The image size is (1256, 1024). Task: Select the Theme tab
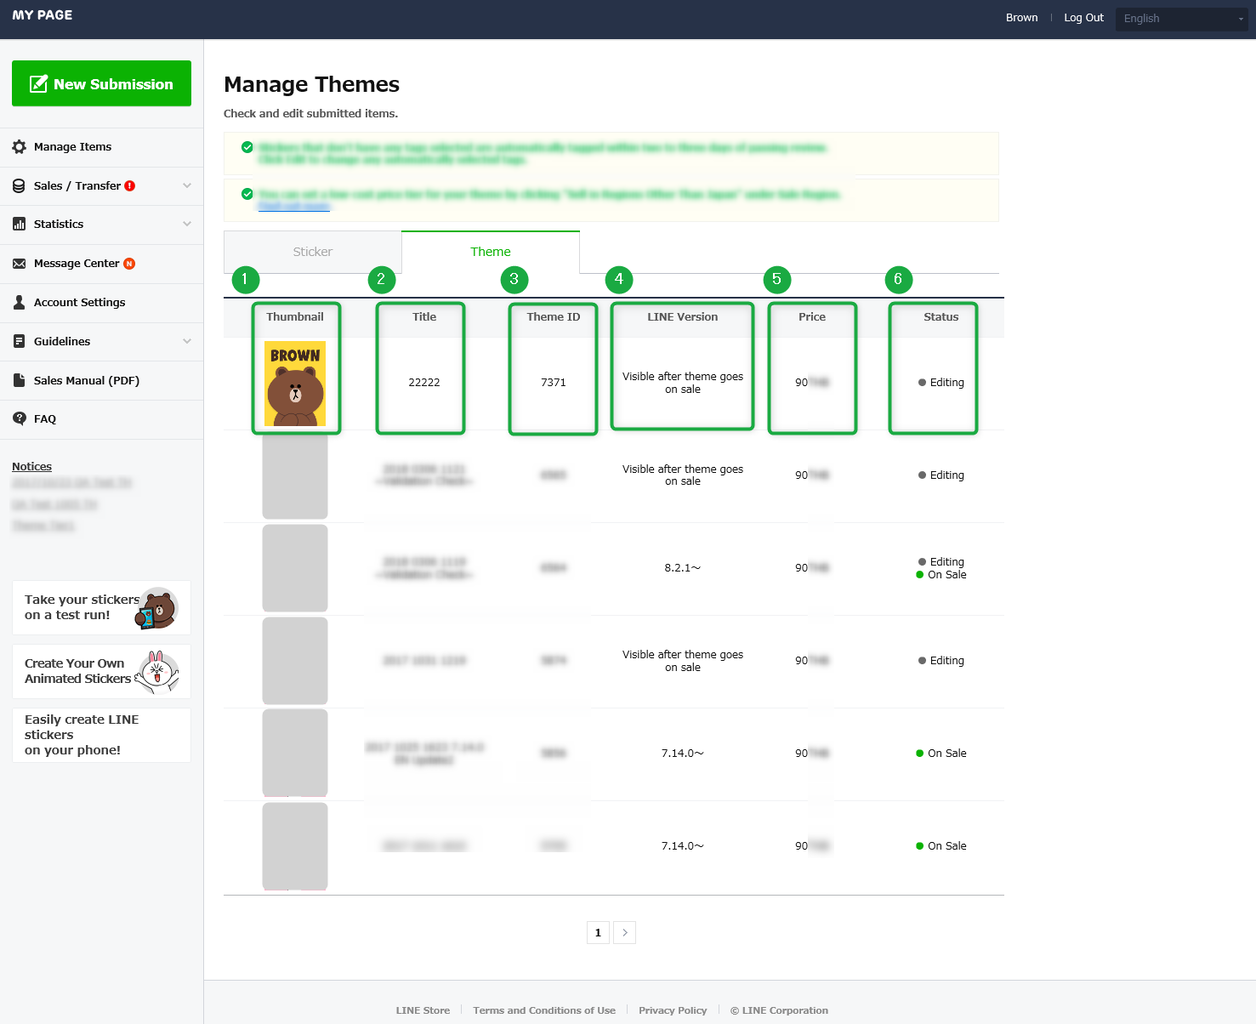[490, 252]
